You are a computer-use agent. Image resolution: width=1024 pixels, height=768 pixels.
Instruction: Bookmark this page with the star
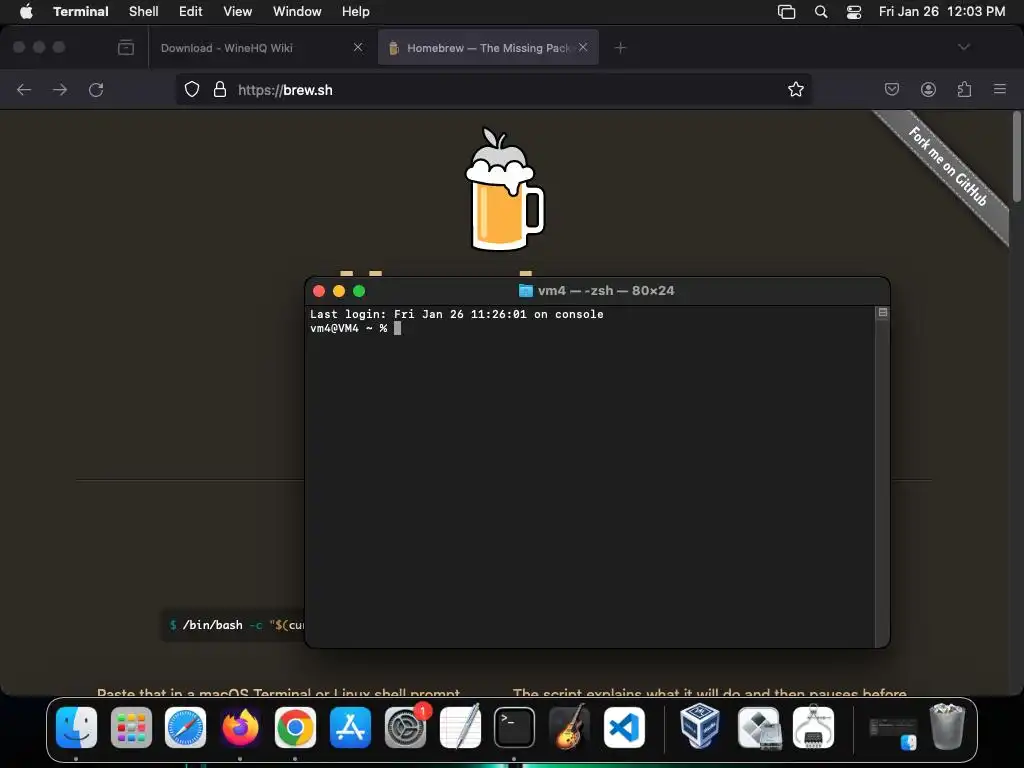coord(795,89)
